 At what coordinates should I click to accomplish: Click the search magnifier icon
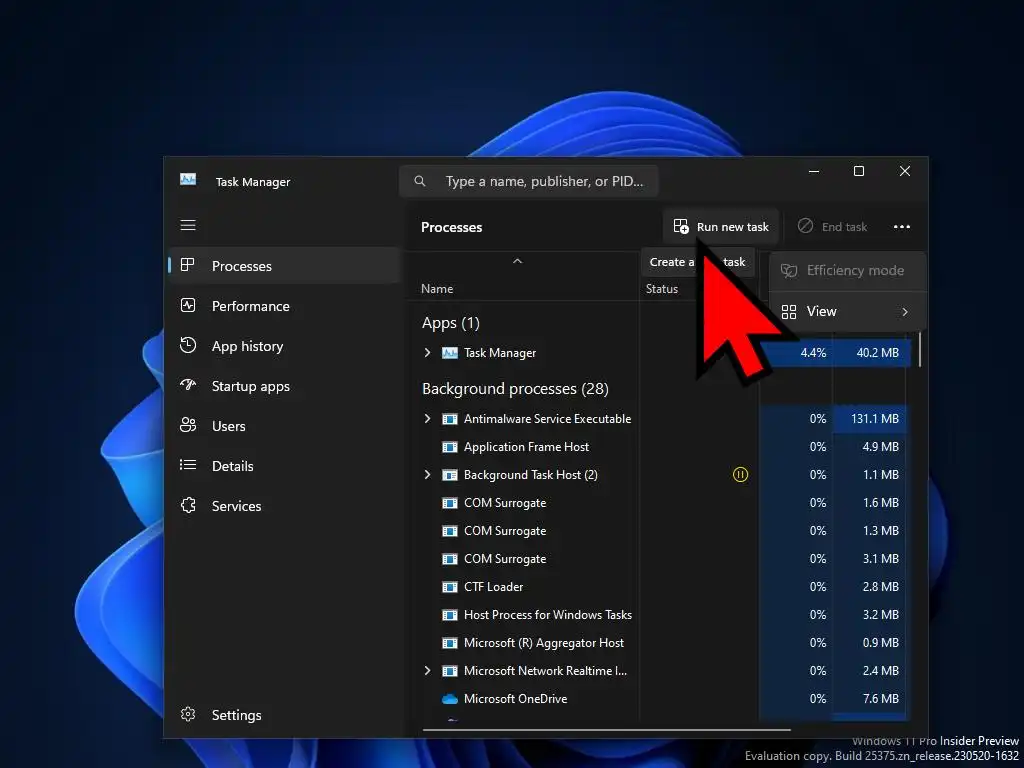pos(420,181)
